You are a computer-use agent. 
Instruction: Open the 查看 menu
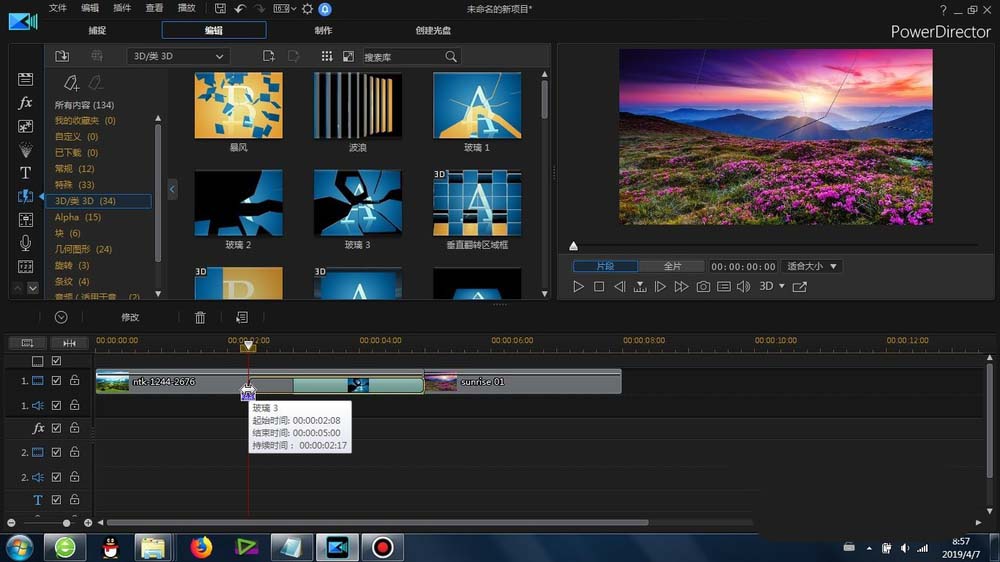[154, 8]
